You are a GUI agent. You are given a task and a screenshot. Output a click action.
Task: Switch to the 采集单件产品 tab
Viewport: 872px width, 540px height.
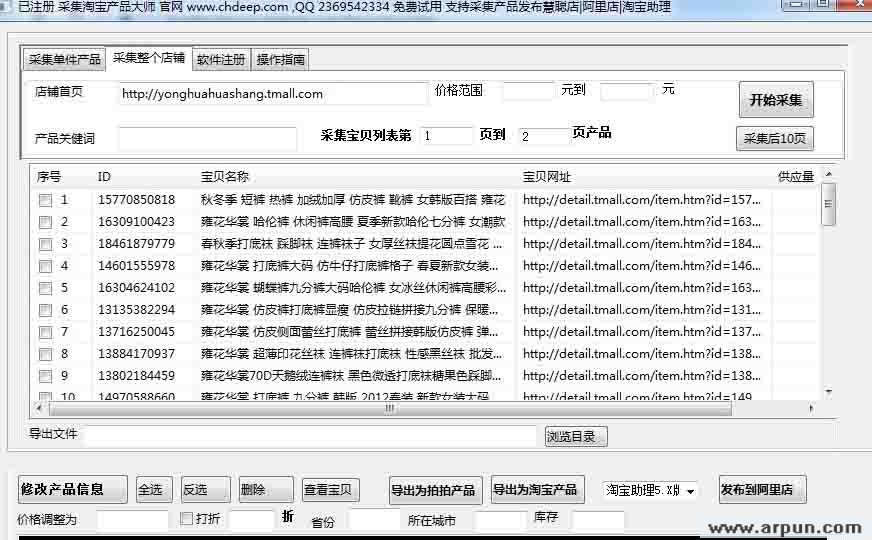click(x=64, y=60)
